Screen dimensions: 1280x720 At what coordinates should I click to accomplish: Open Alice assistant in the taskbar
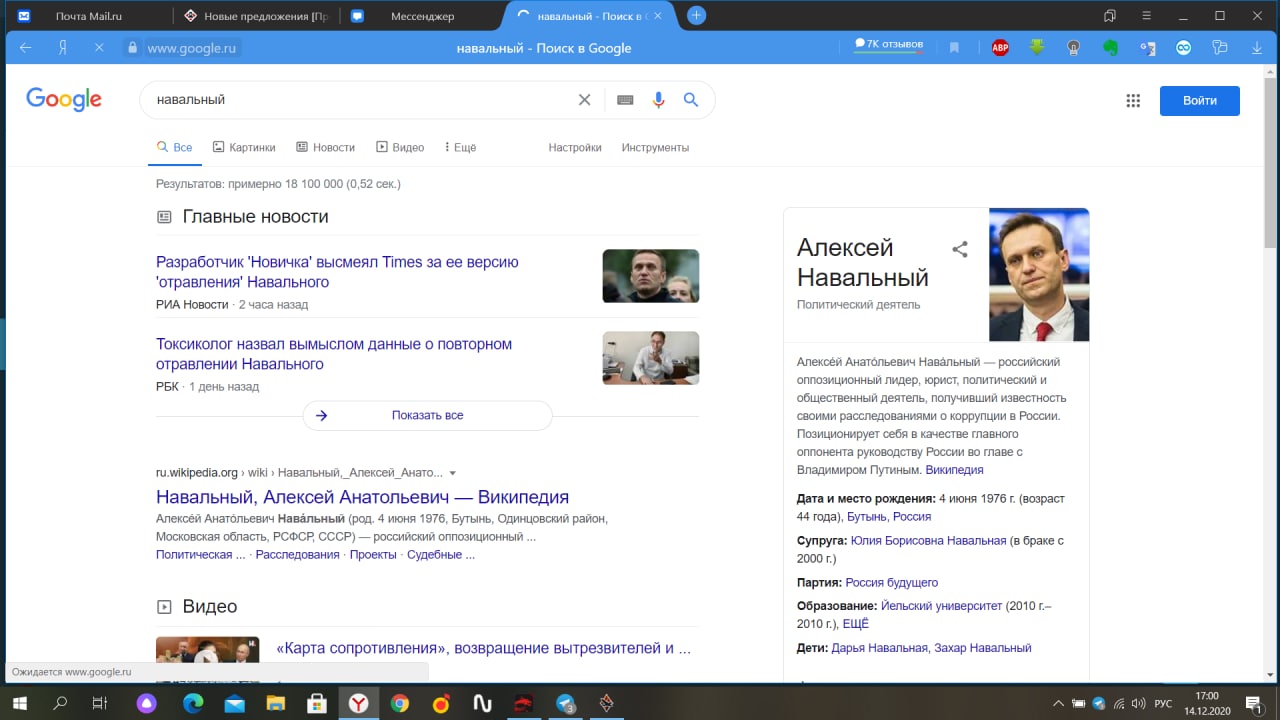click(x=147, y=703)
